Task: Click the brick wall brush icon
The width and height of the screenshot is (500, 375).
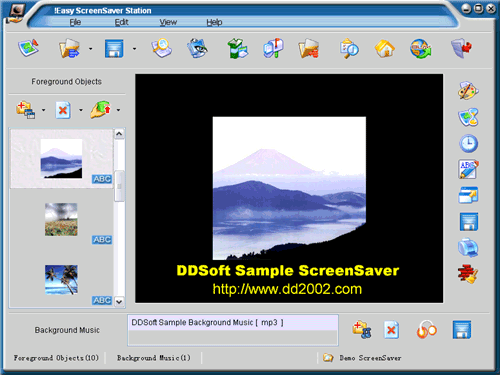Action: click(468, 274)
